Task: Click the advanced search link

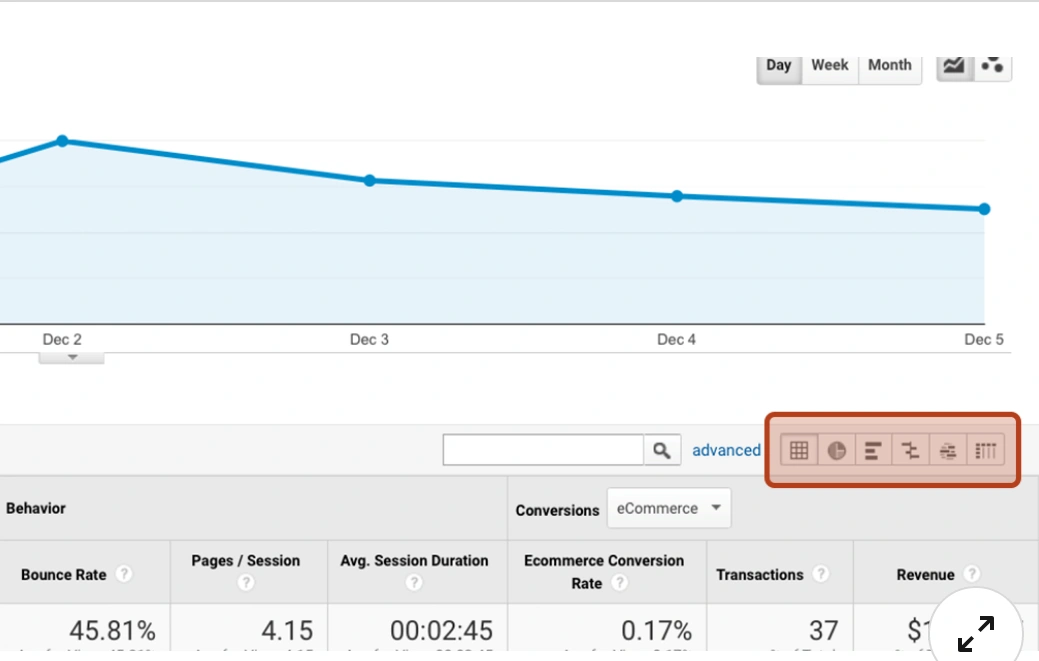Action: click(x=727, y=450)
